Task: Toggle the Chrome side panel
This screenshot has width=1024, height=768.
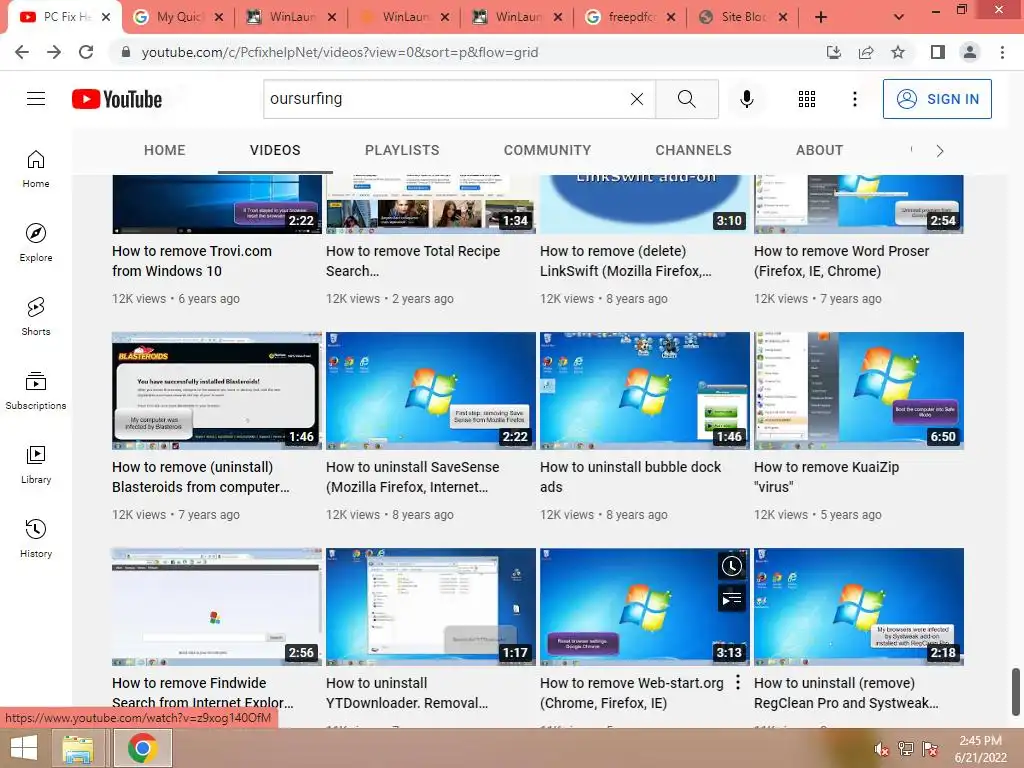Action: (x=938, y=52)
